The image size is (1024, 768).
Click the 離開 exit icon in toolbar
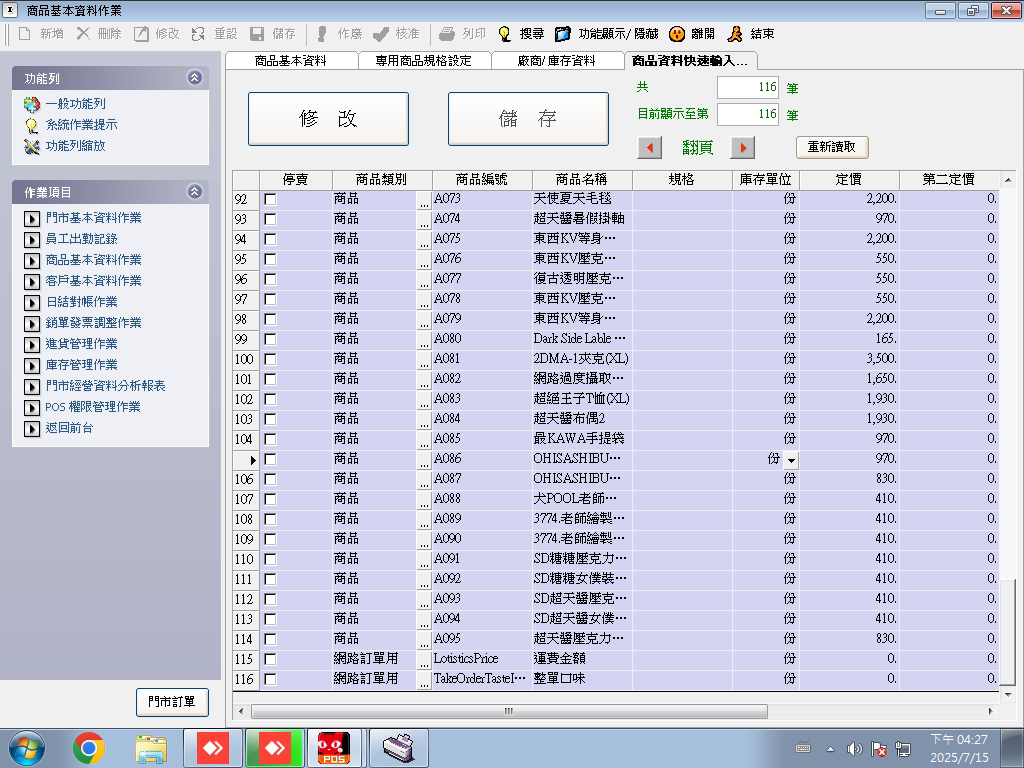(x=677, y=33)
